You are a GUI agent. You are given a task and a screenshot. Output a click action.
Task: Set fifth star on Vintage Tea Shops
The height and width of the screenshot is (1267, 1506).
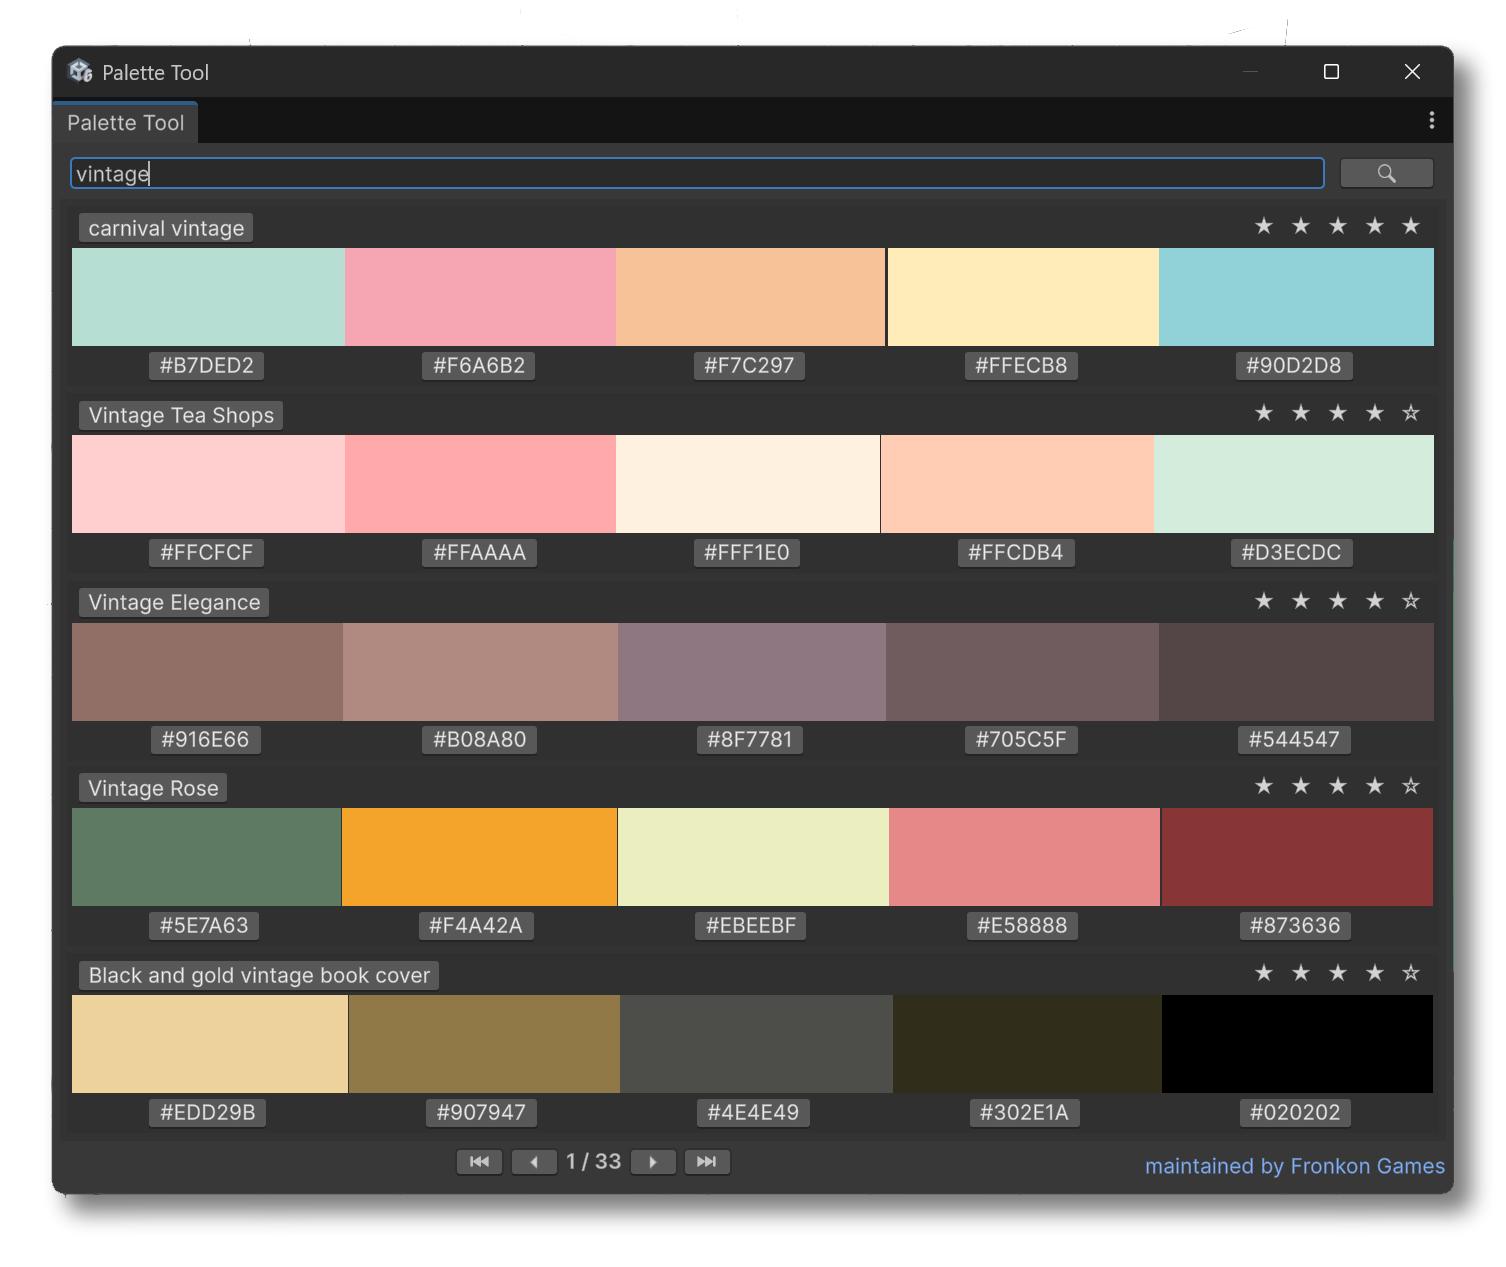[x=1411, y=413]
